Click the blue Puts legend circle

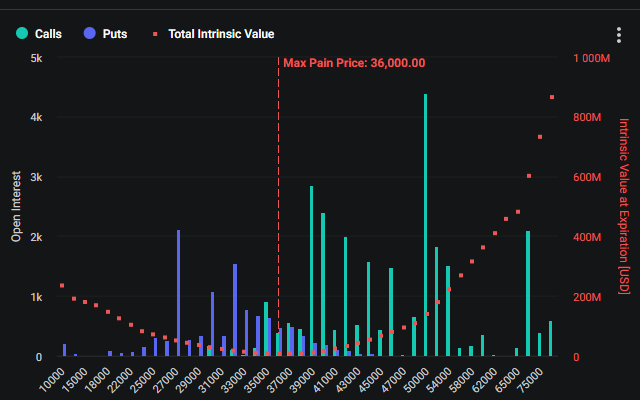pyautogui.click(x=90, y=34)
